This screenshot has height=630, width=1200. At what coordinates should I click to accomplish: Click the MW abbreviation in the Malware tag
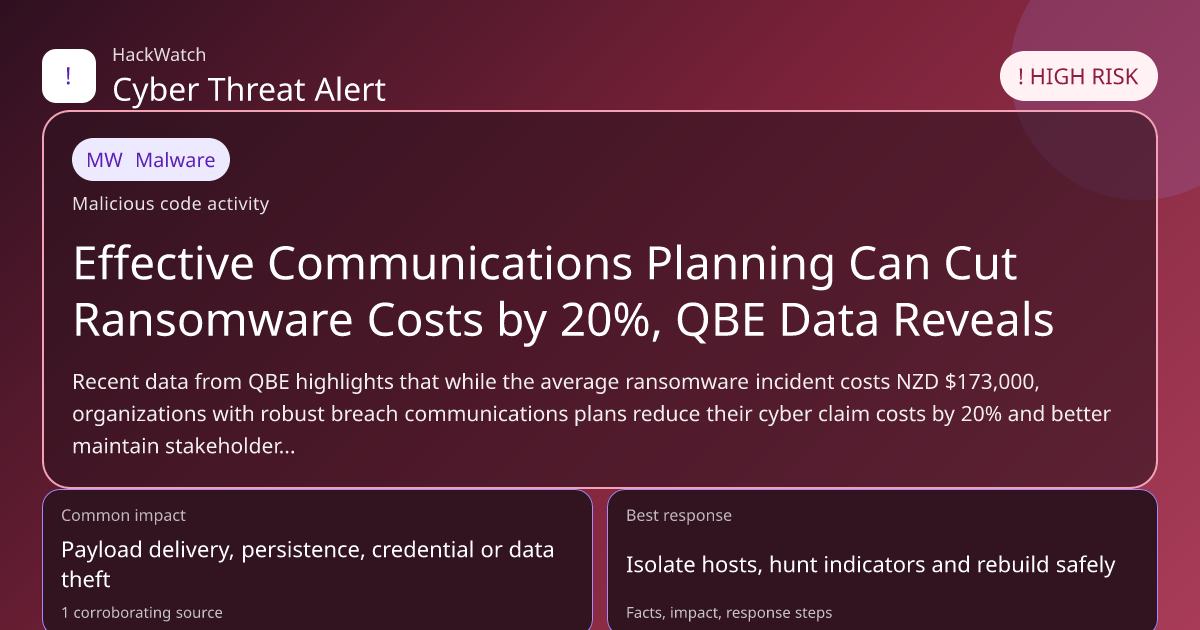(x=105, y=160)
